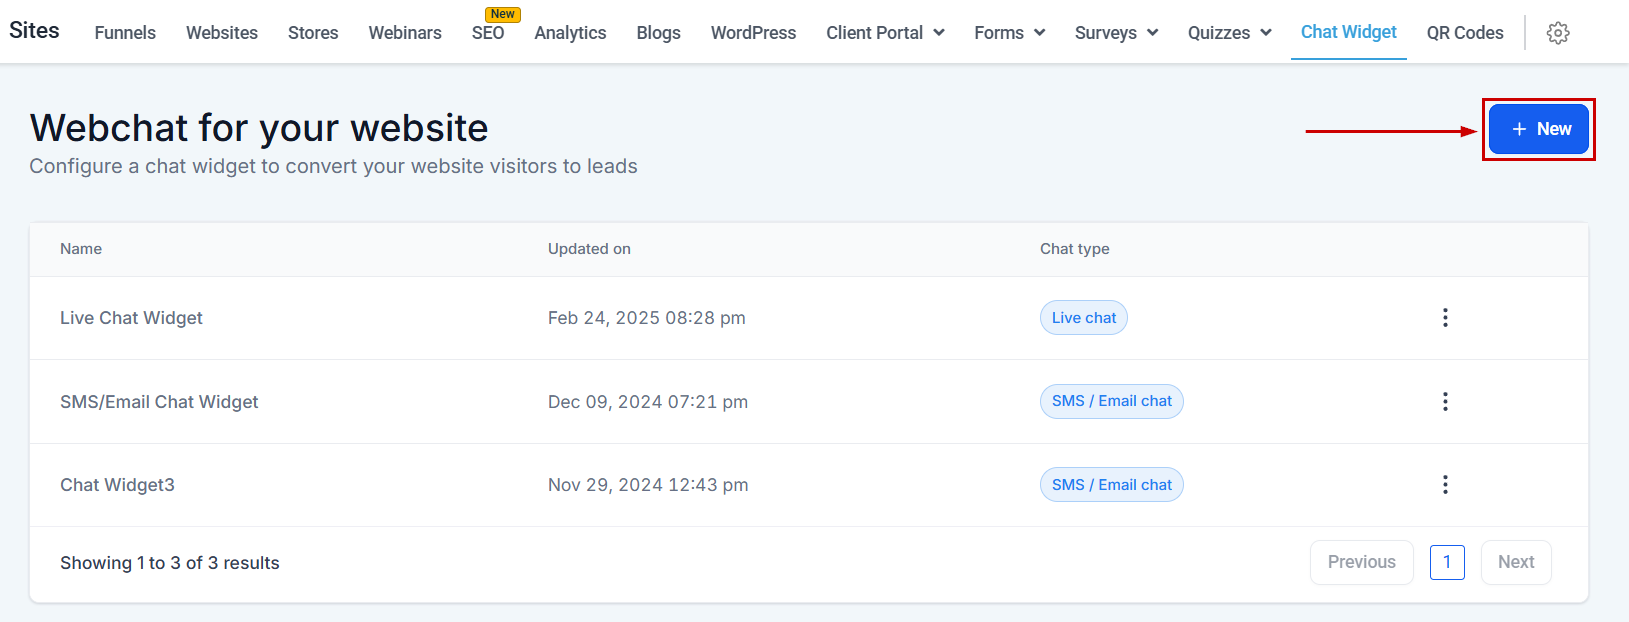Expand the Surveys dropdown menu
This screenshot has height=622, width=1629.
[1116, 33]
